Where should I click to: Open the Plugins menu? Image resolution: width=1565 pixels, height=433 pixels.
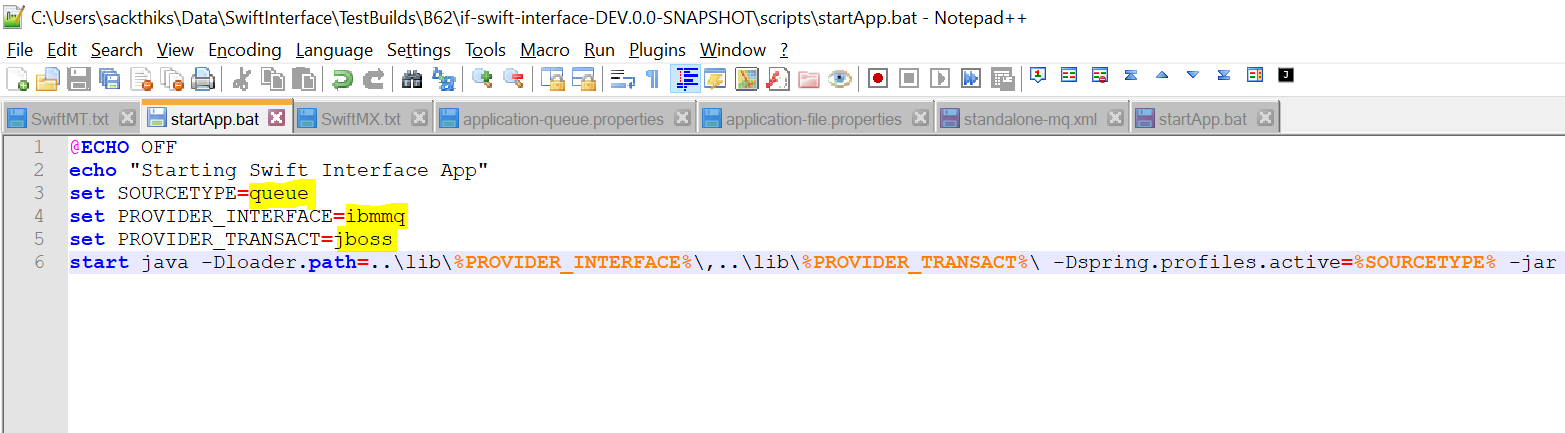(x=657, y=50)
